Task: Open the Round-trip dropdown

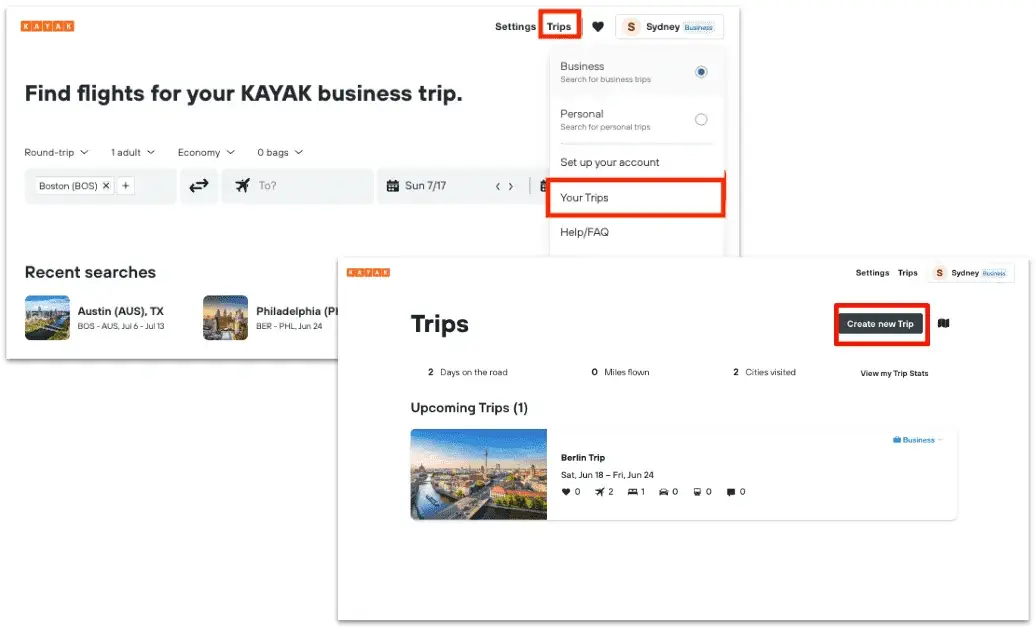Action: pos(56,153)
